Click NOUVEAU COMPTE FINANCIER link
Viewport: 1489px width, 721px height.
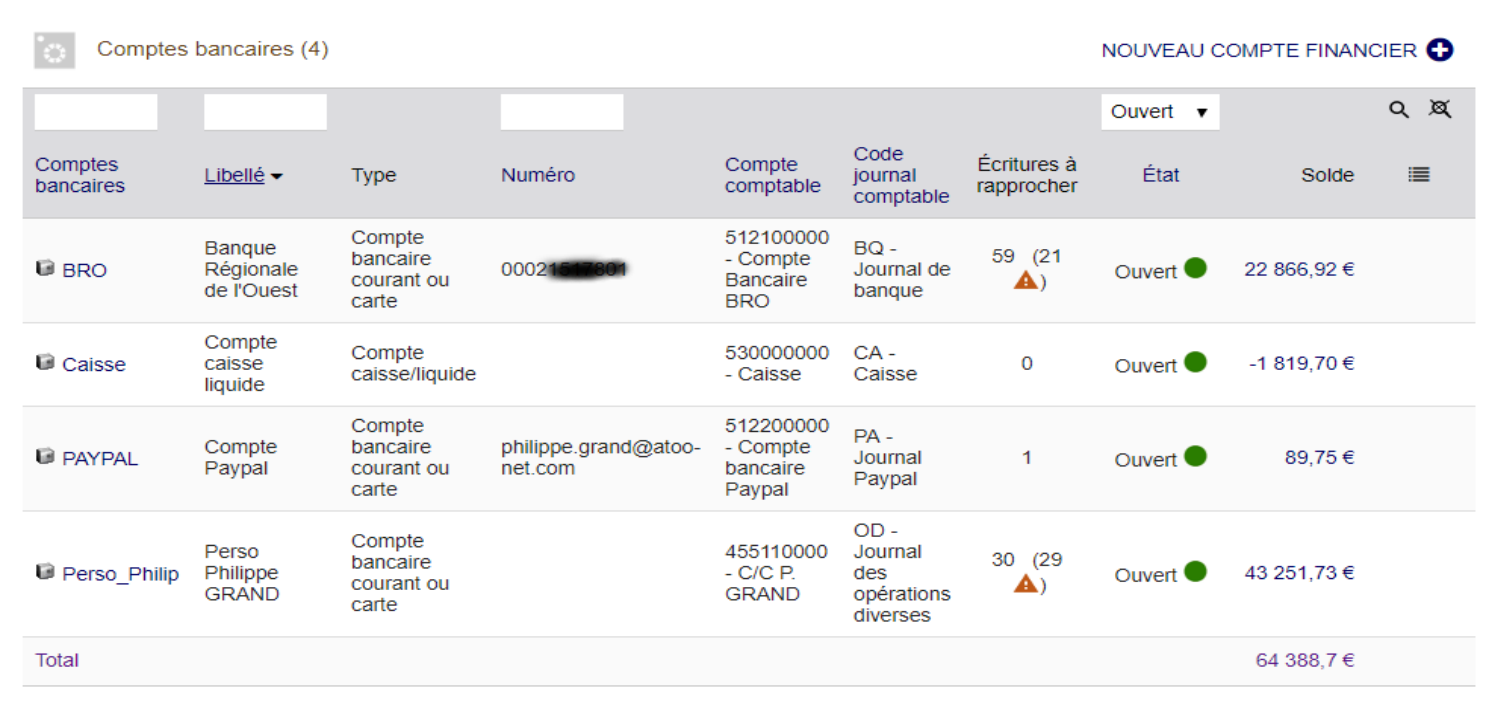1259,50
